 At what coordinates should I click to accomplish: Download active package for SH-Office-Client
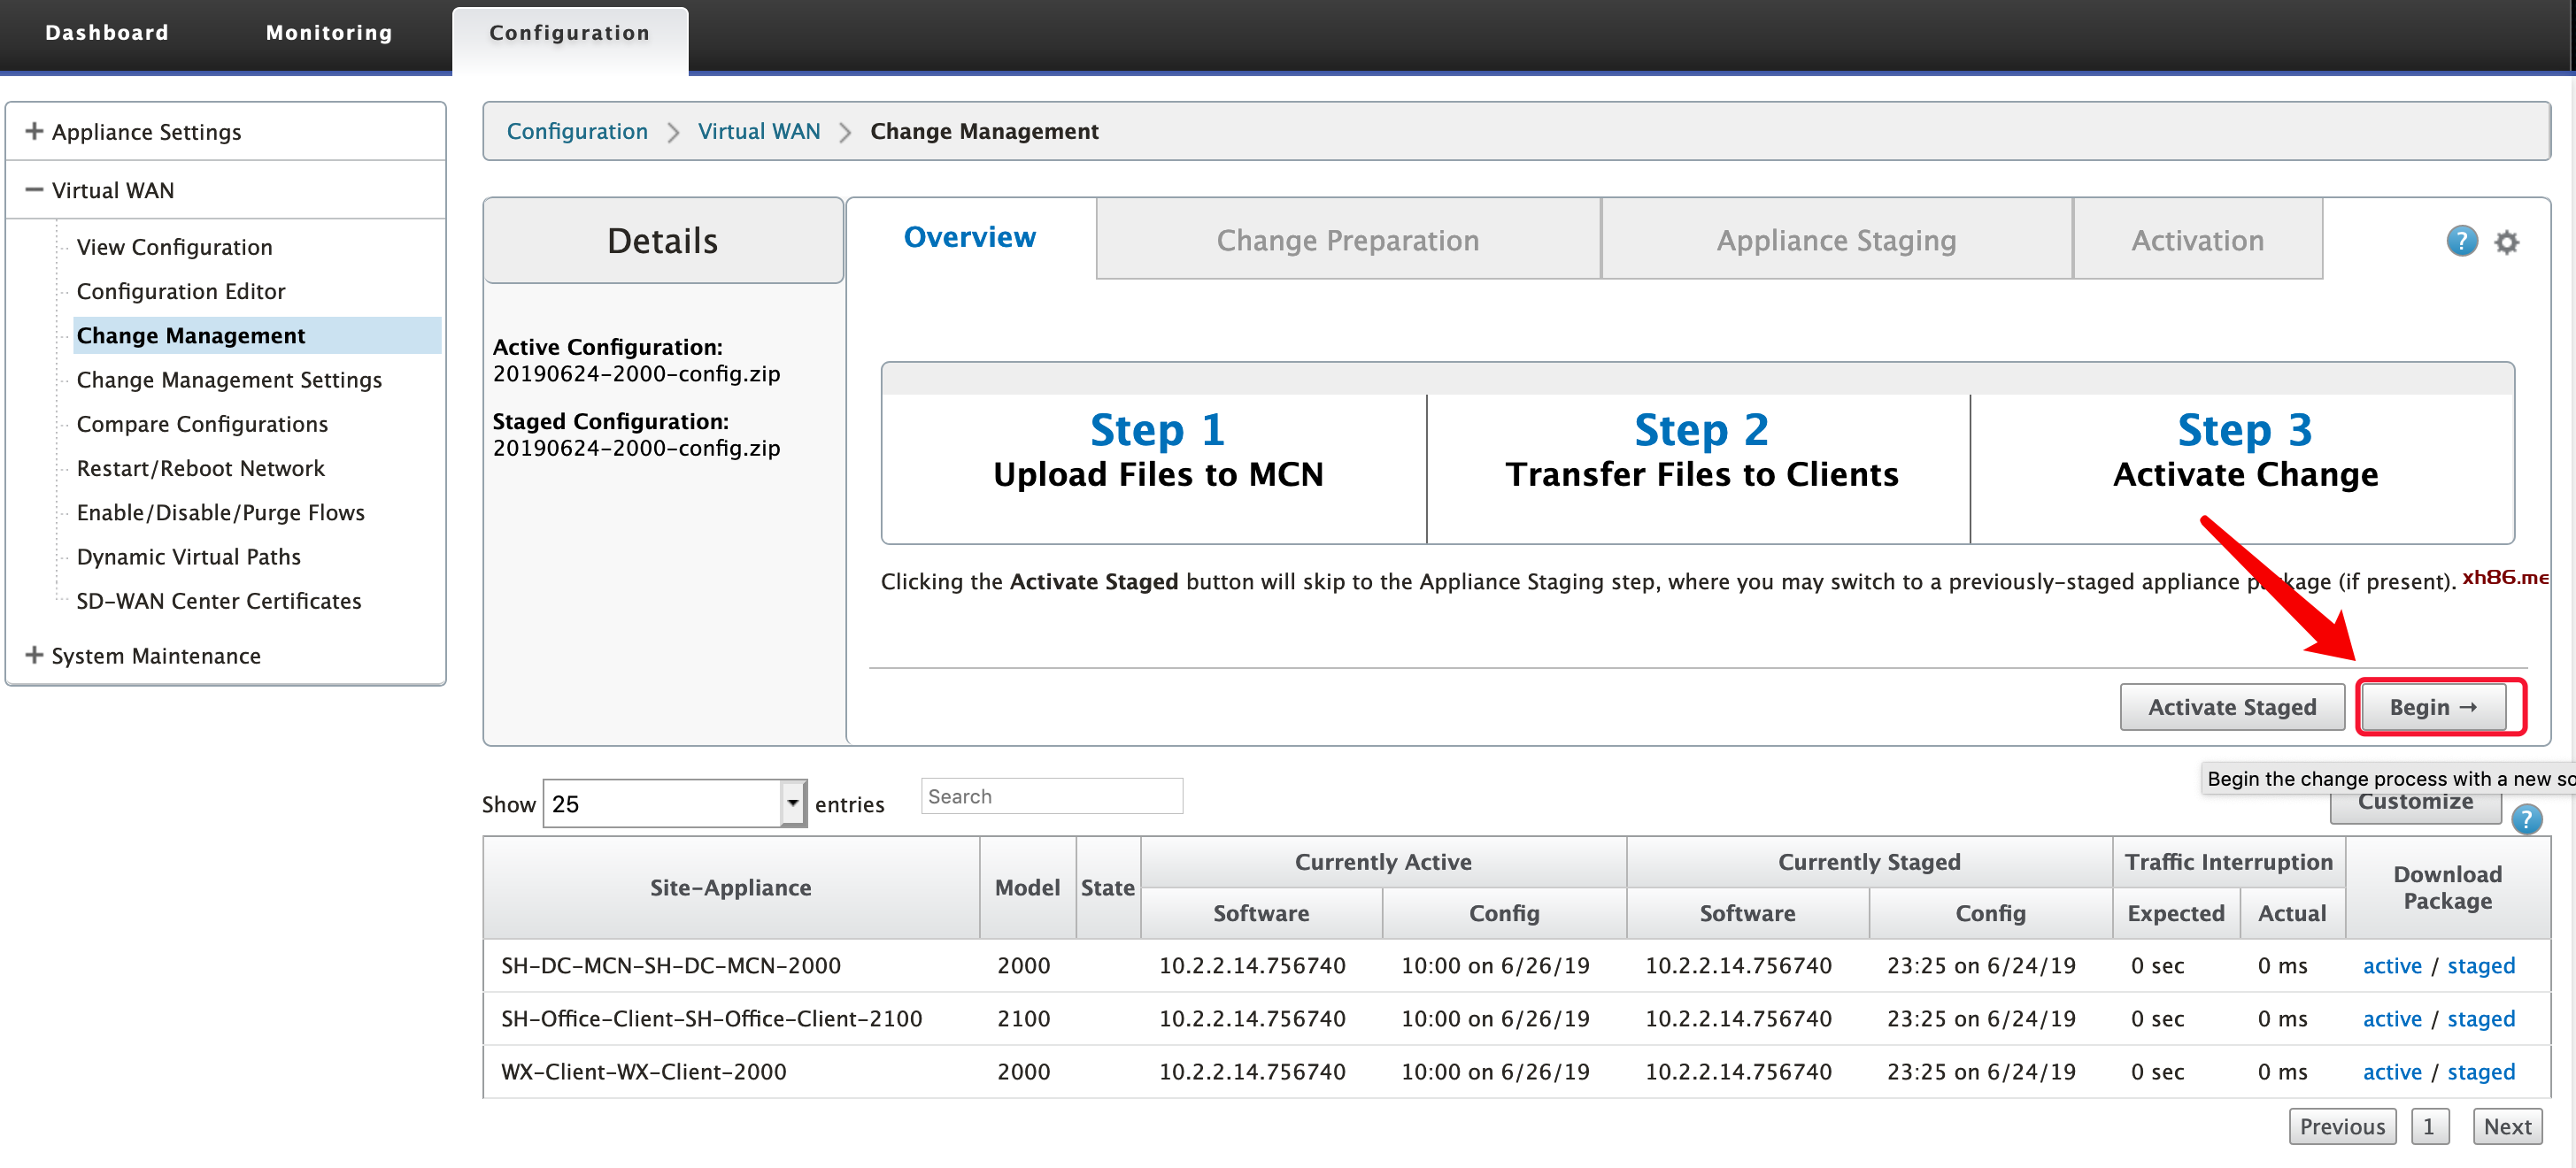coord(2391,1018)
